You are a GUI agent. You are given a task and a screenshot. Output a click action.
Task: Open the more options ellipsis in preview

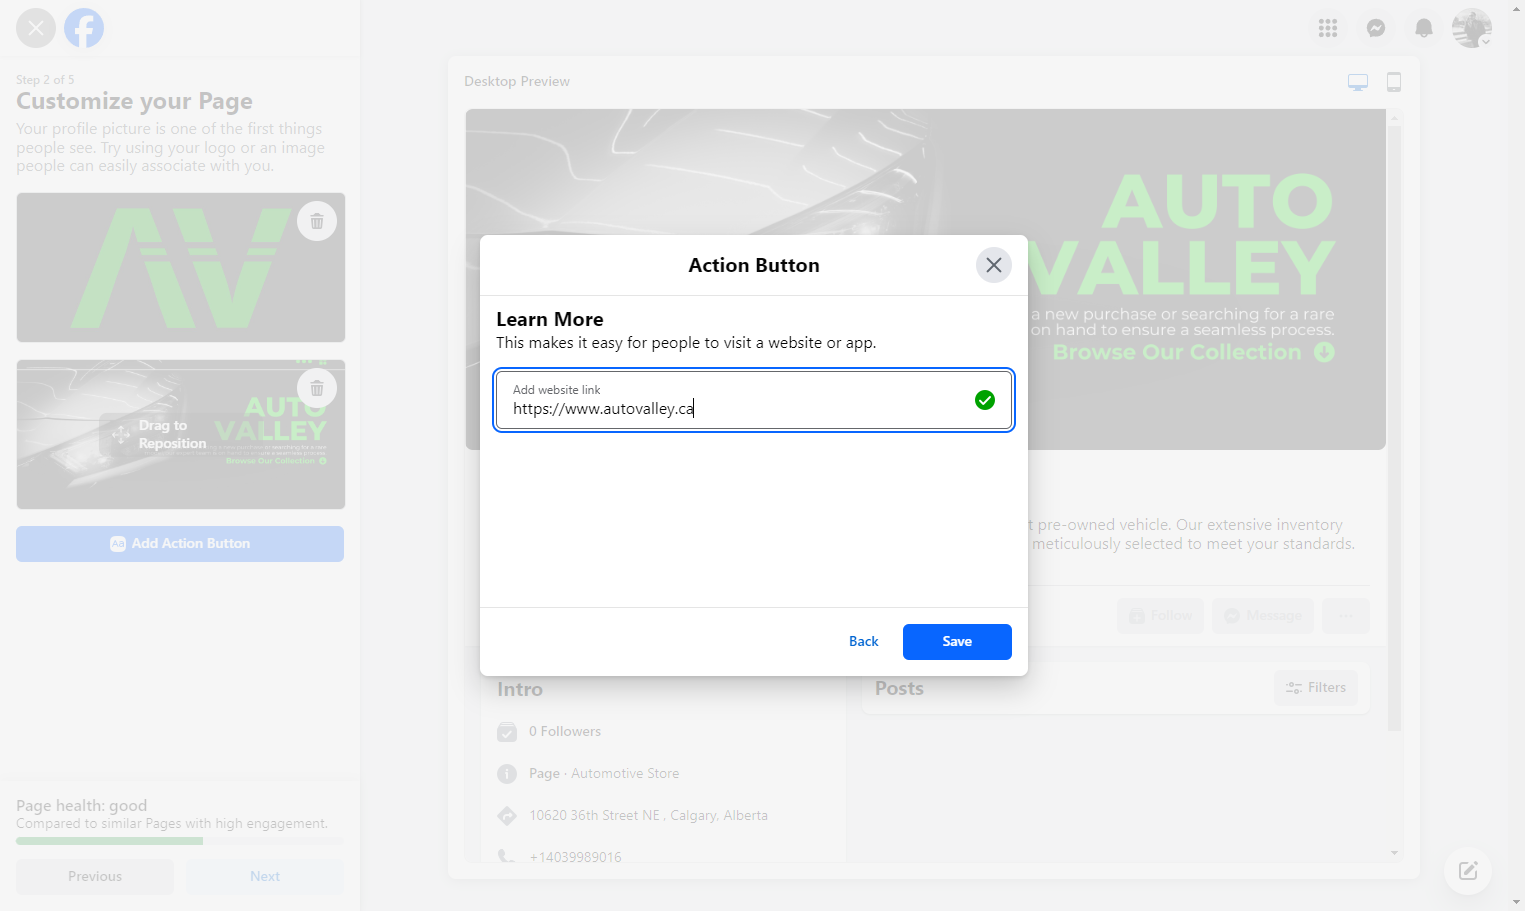(x=1346, y=616)
